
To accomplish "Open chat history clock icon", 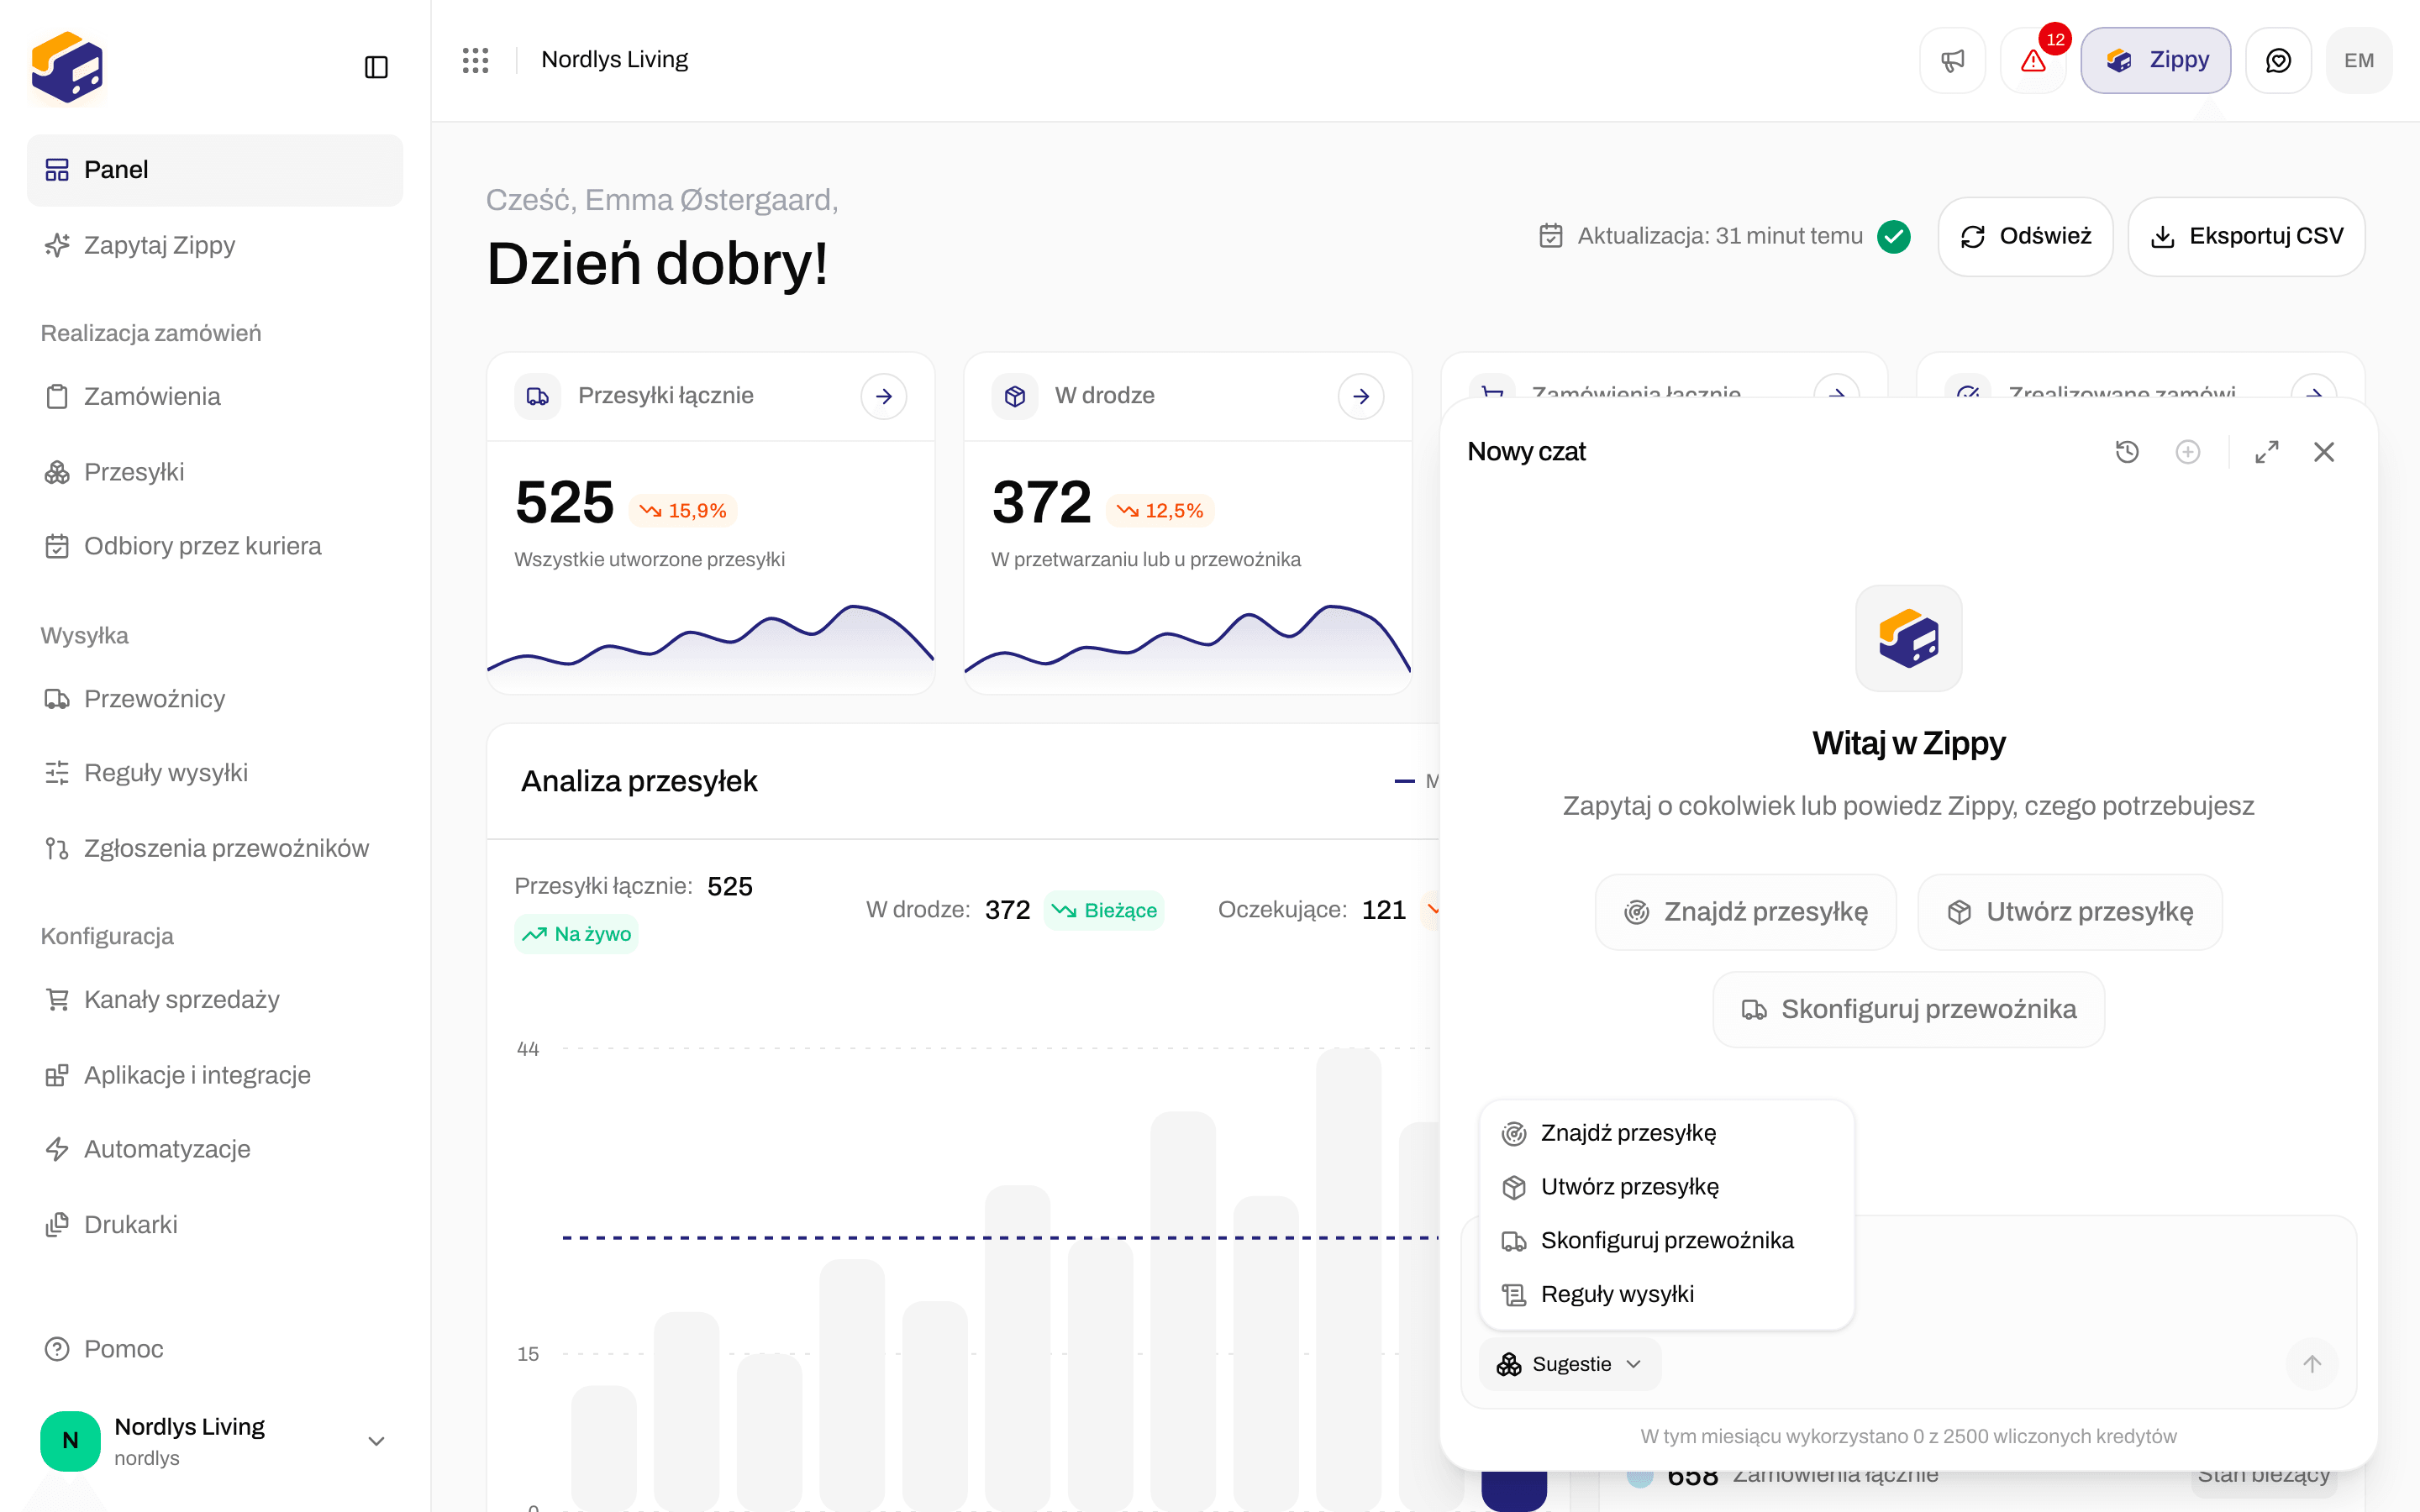I will tap(2127, 452).
